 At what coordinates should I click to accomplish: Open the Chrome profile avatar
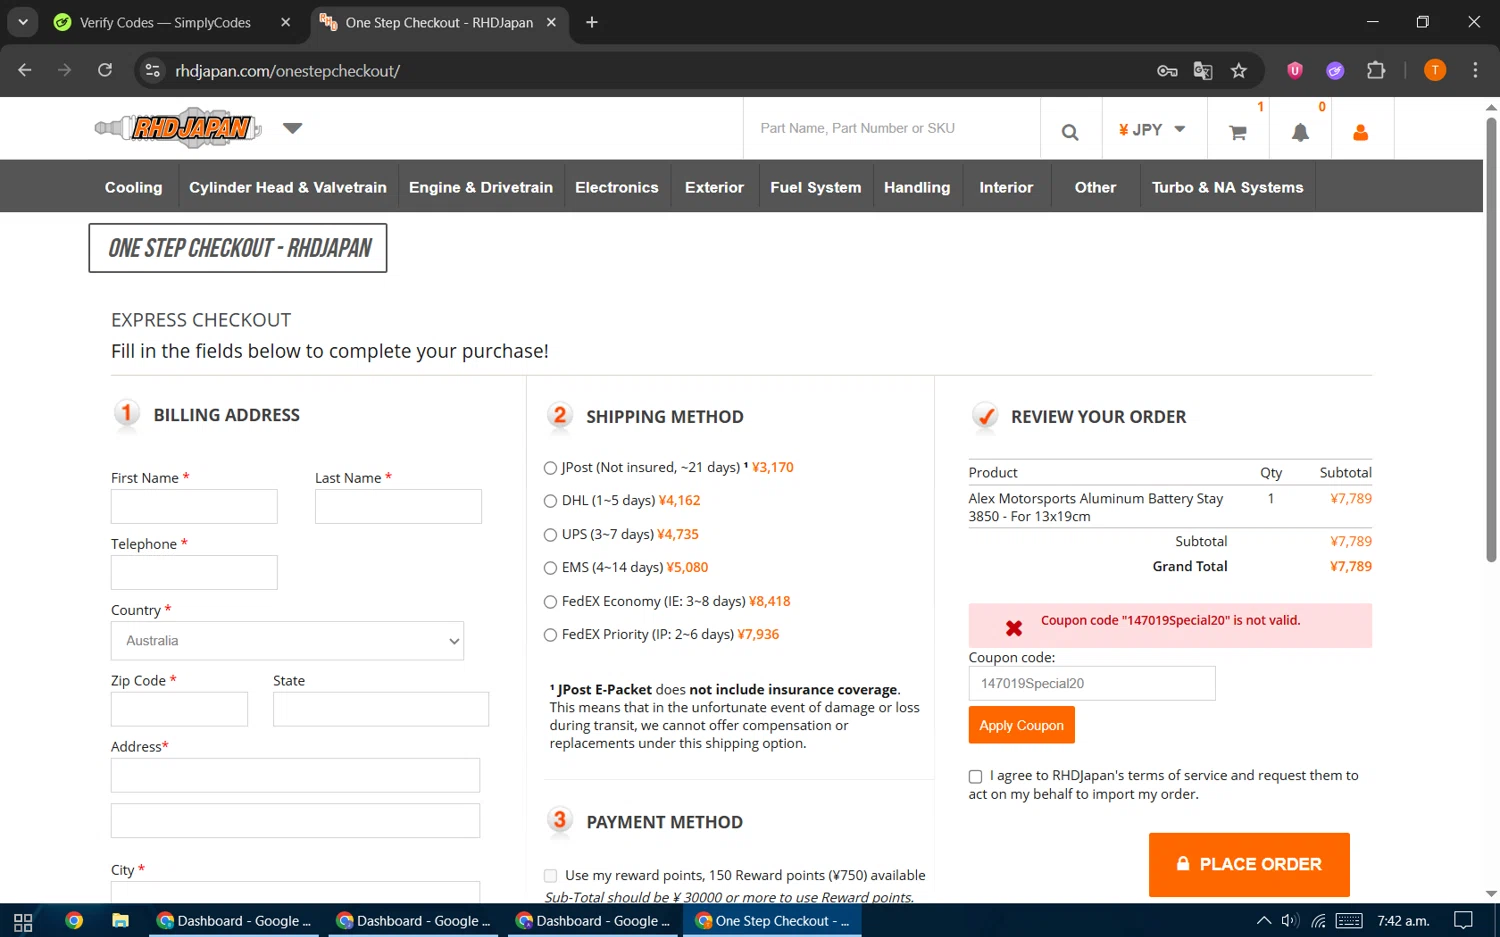[x=1435, y=70]
